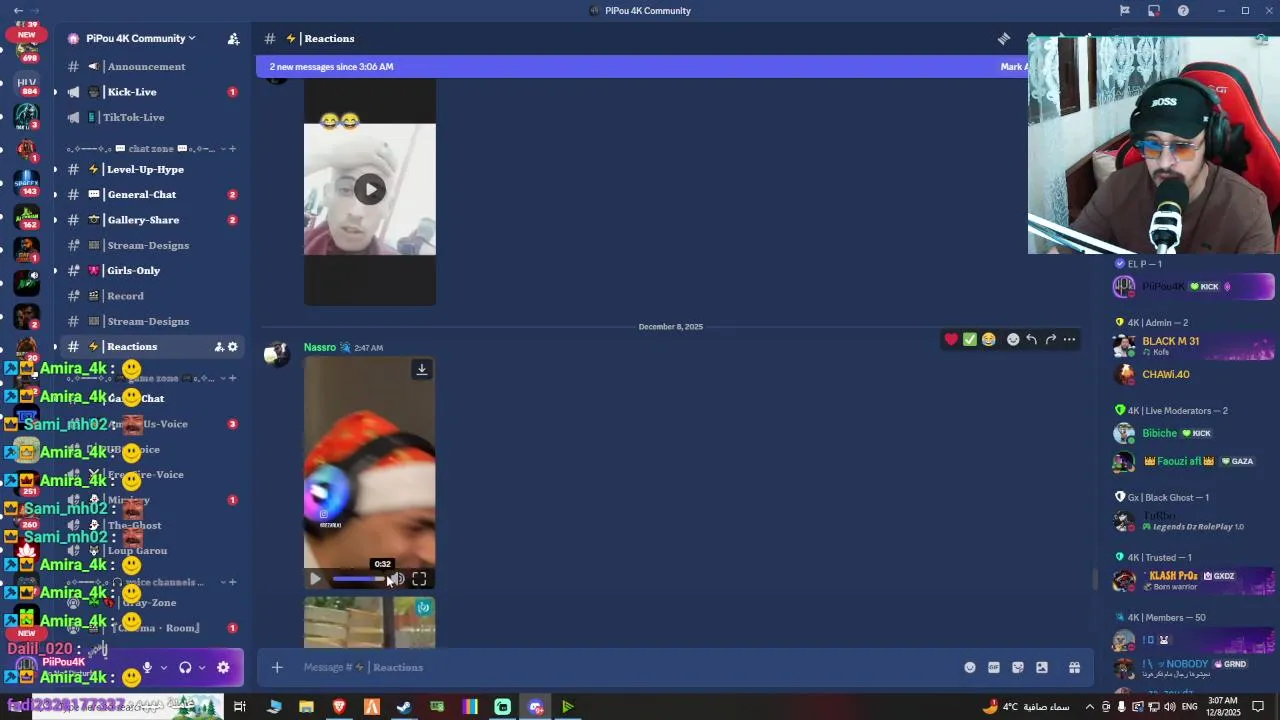Image resolution: width=1280 pixels, height=720 pixels.
Task: Add heart reaction to Nassro's message
Action: (x=951, y=339)
